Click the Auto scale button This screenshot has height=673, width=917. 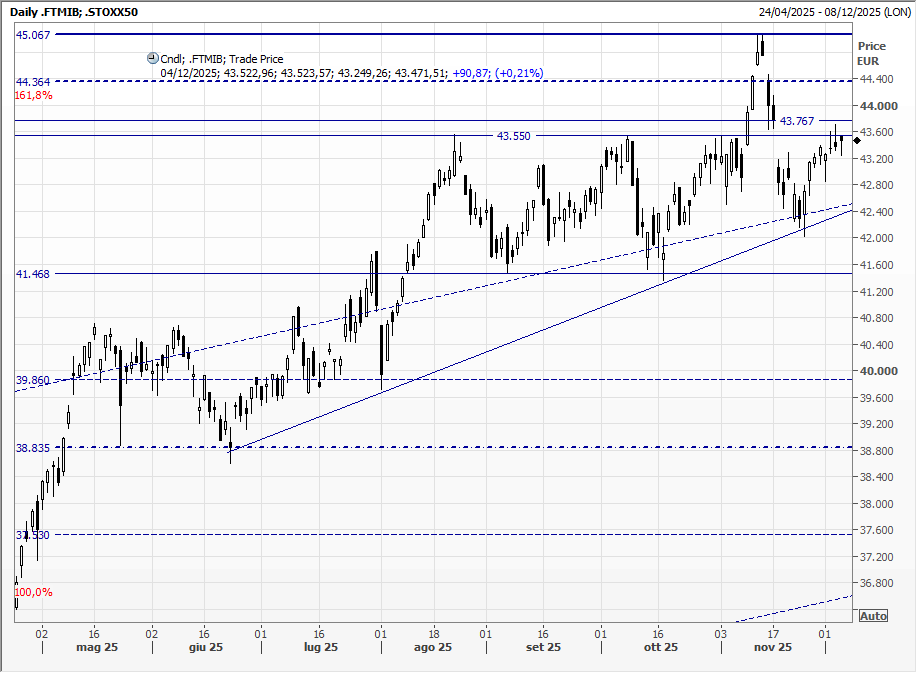872,616
